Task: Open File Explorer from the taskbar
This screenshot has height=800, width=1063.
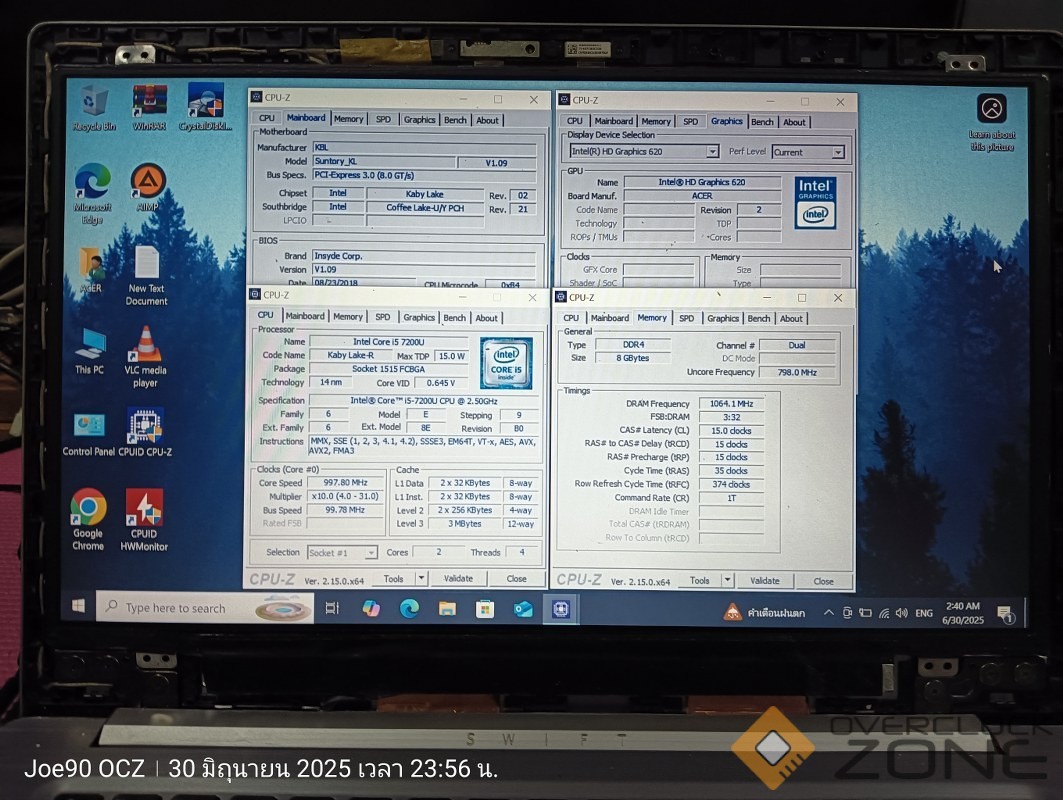Action: (447, 608)
